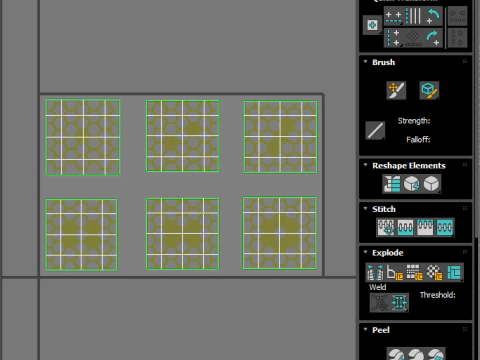
Task: Select the upper-middle UV cluster in the viewport
Action: tap(183, 136)
